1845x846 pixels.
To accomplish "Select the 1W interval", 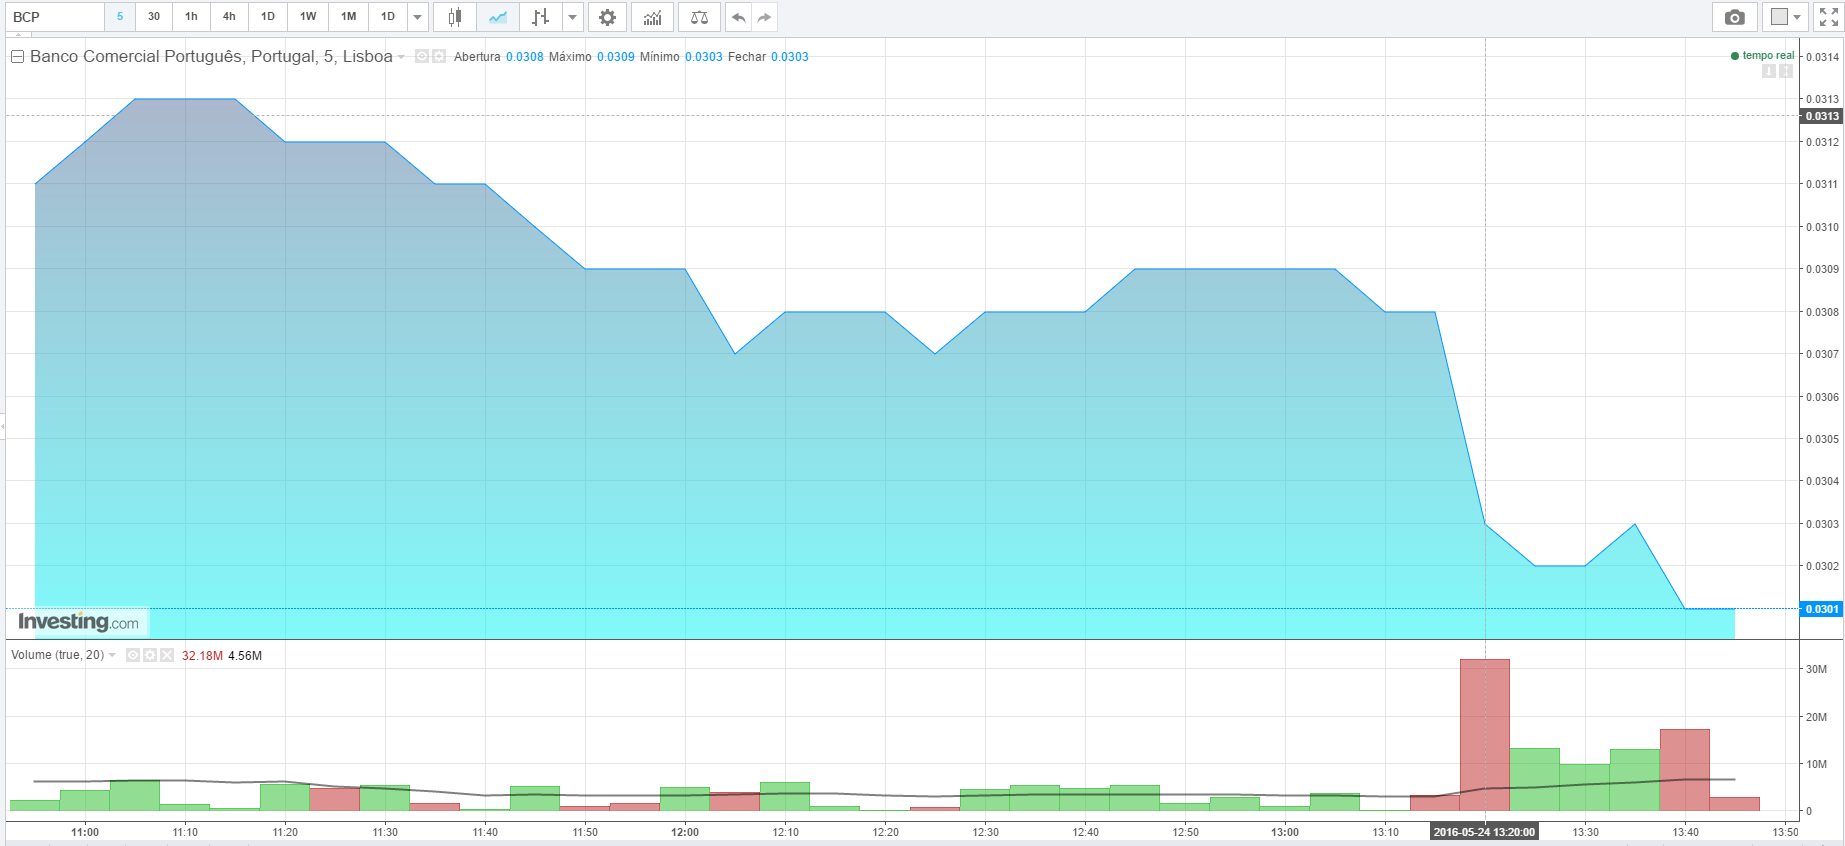I will (308, 17).
